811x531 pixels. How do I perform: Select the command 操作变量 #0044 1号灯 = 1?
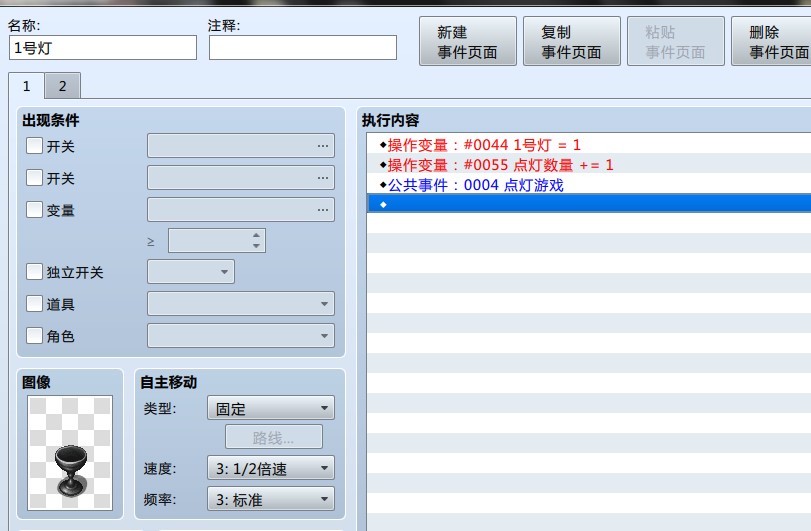(x=589, y=144)
